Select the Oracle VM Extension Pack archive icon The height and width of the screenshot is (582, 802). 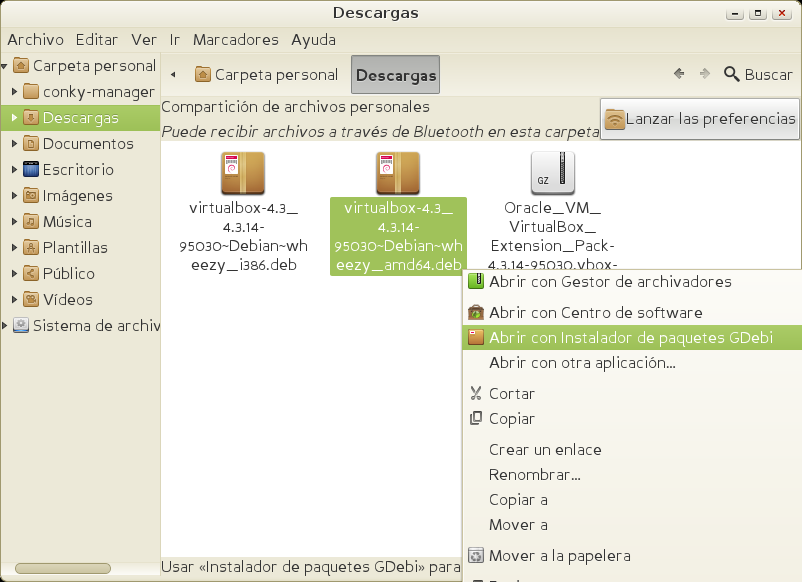click(x=553, y=173)
